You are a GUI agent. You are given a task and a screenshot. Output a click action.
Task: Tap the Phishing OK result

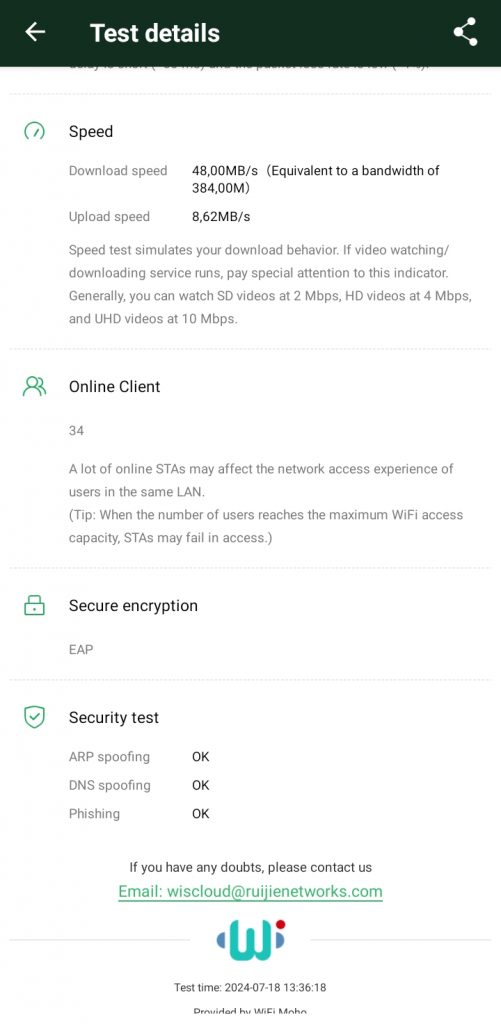coord(201,814)
